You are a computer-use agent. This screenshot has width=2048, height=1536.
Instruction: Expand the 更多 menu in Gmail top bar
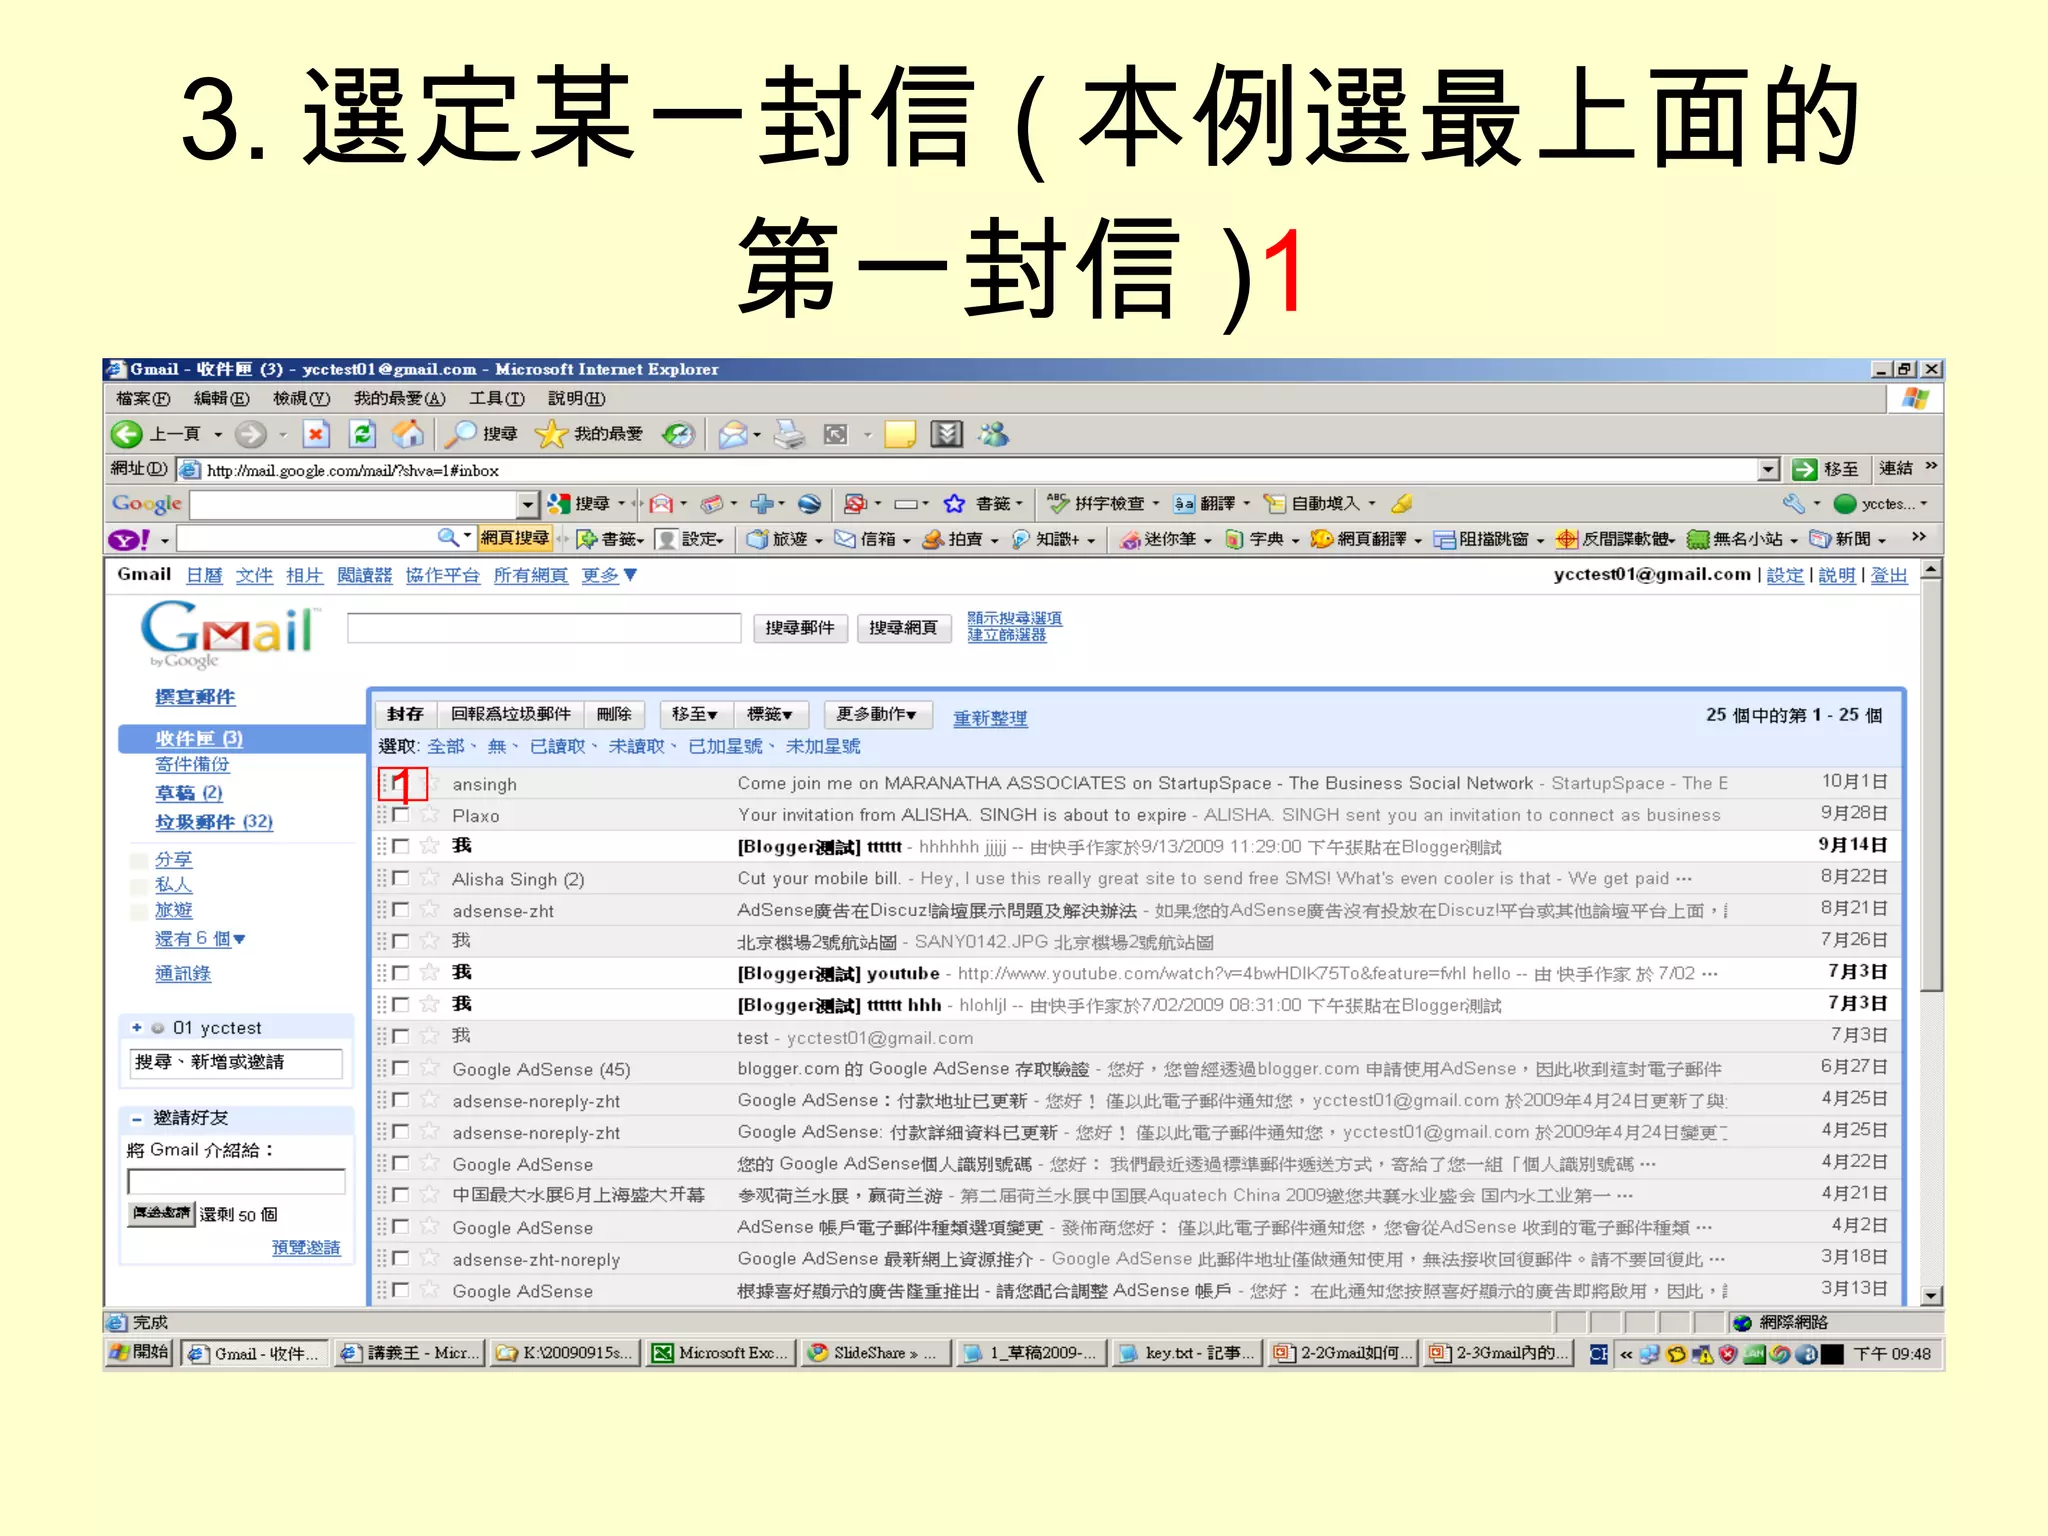click(x=609, y=575)
